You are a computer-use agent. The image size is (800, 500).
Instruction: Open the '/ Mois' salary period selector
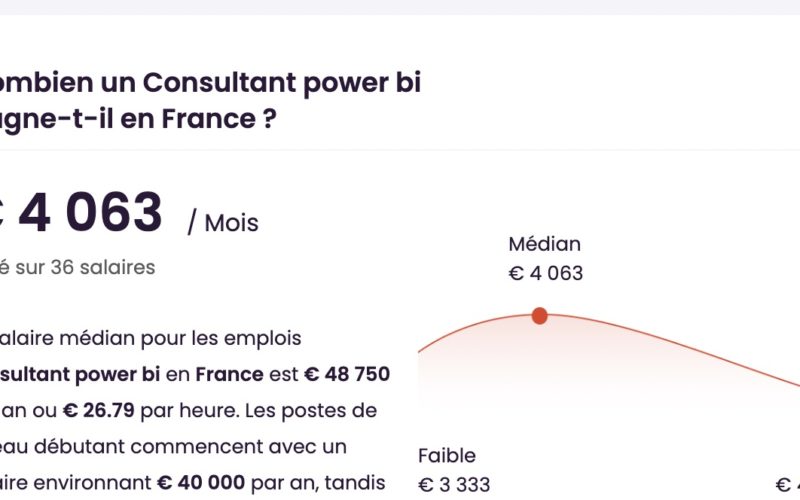point(223,223)
